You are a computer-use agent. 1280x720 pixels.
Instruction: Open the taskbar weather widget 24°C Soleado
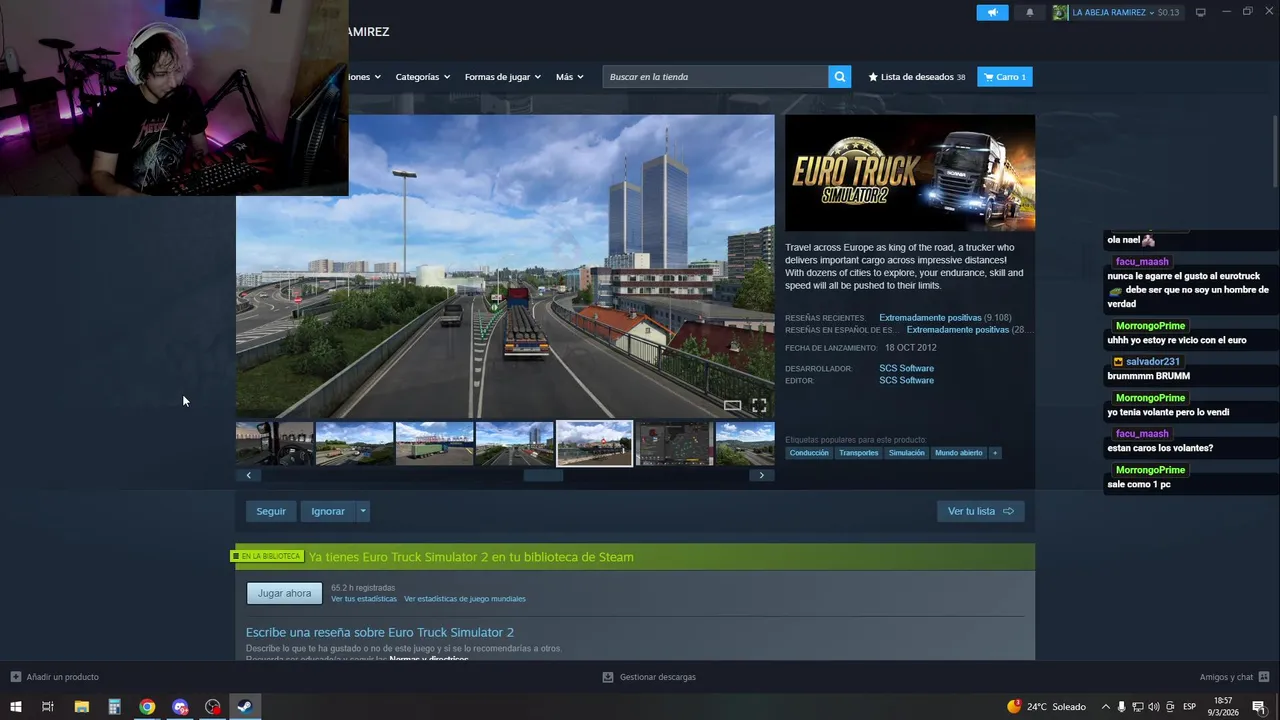coord(1047,707)
